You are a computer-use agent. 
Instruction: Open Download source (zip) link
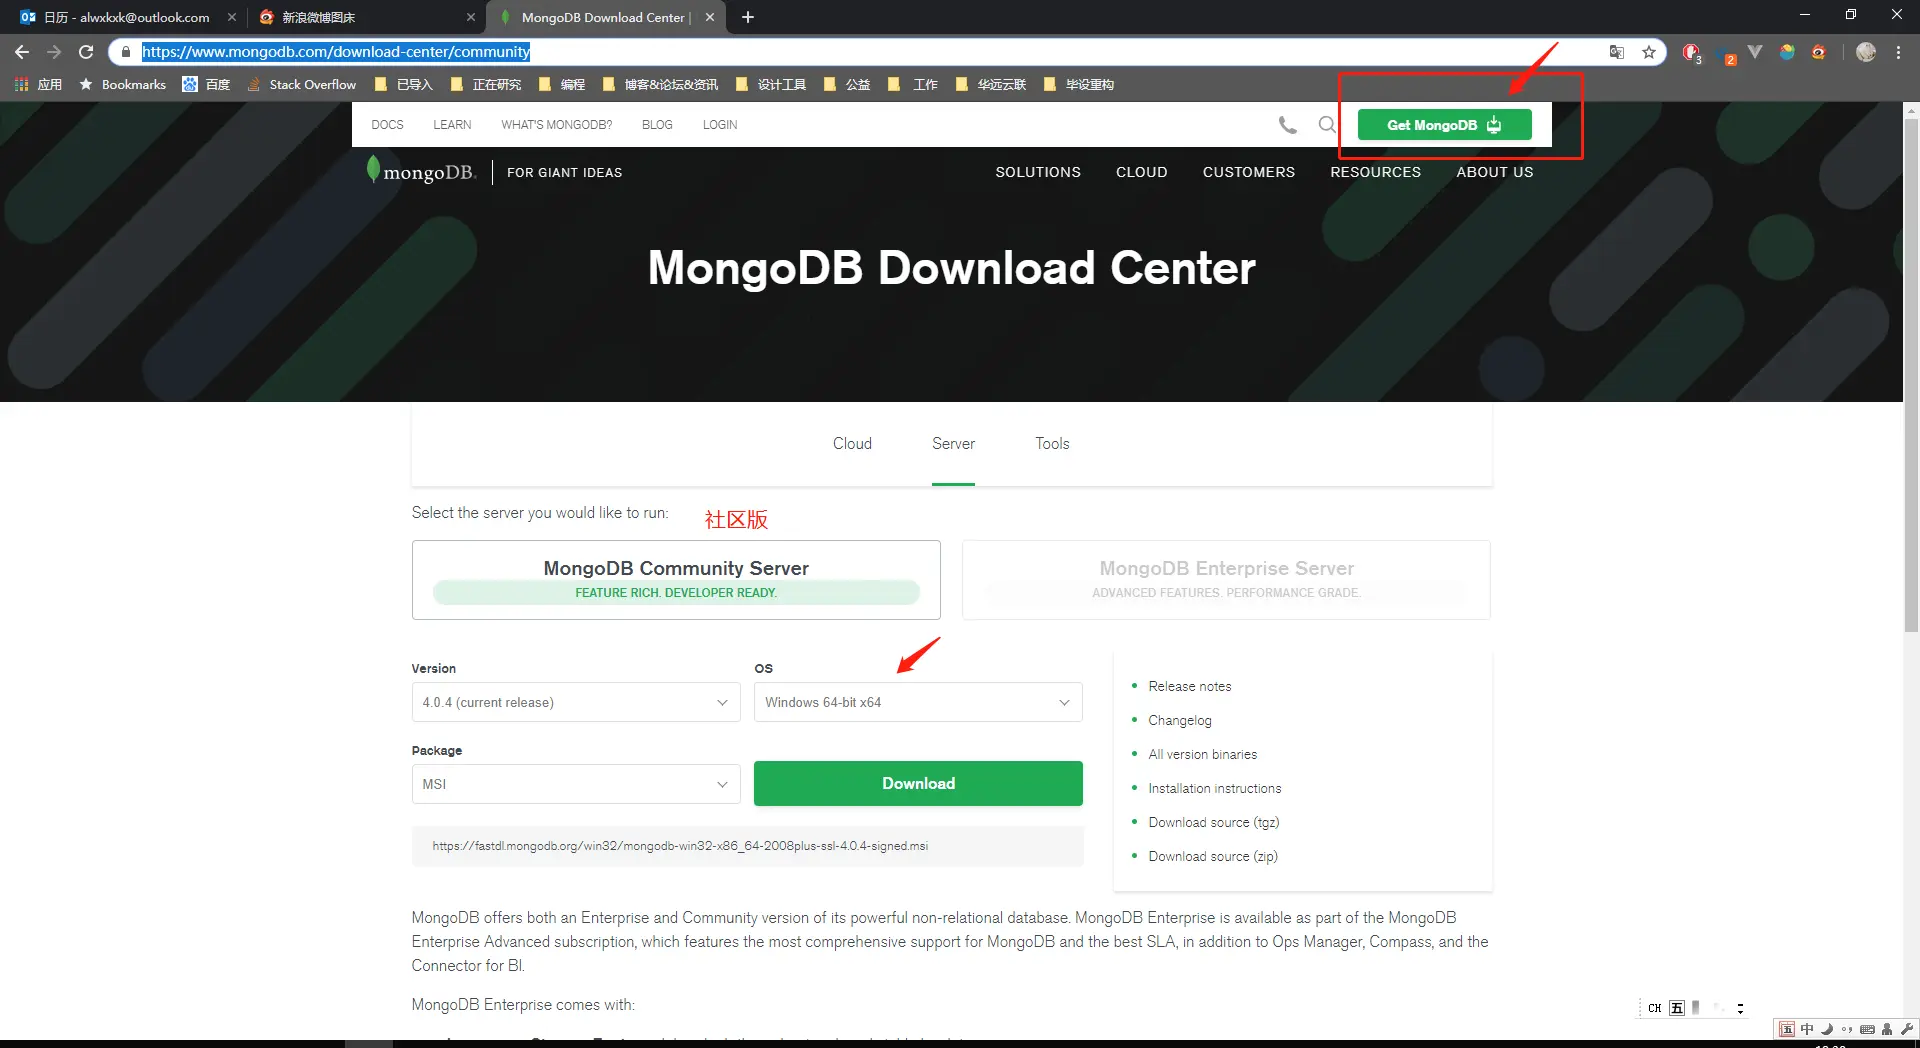coord(1212,856)
